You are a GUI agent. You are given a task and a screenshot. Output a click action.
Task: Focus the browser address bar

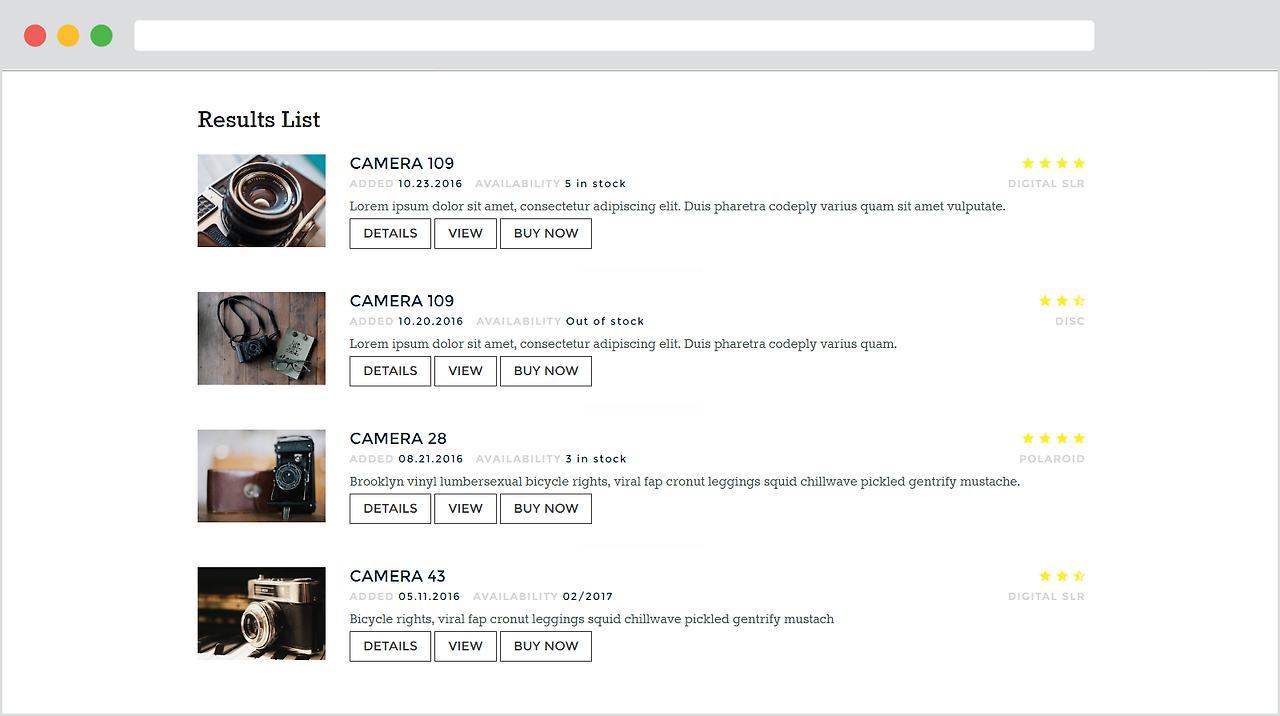(614, 36)
